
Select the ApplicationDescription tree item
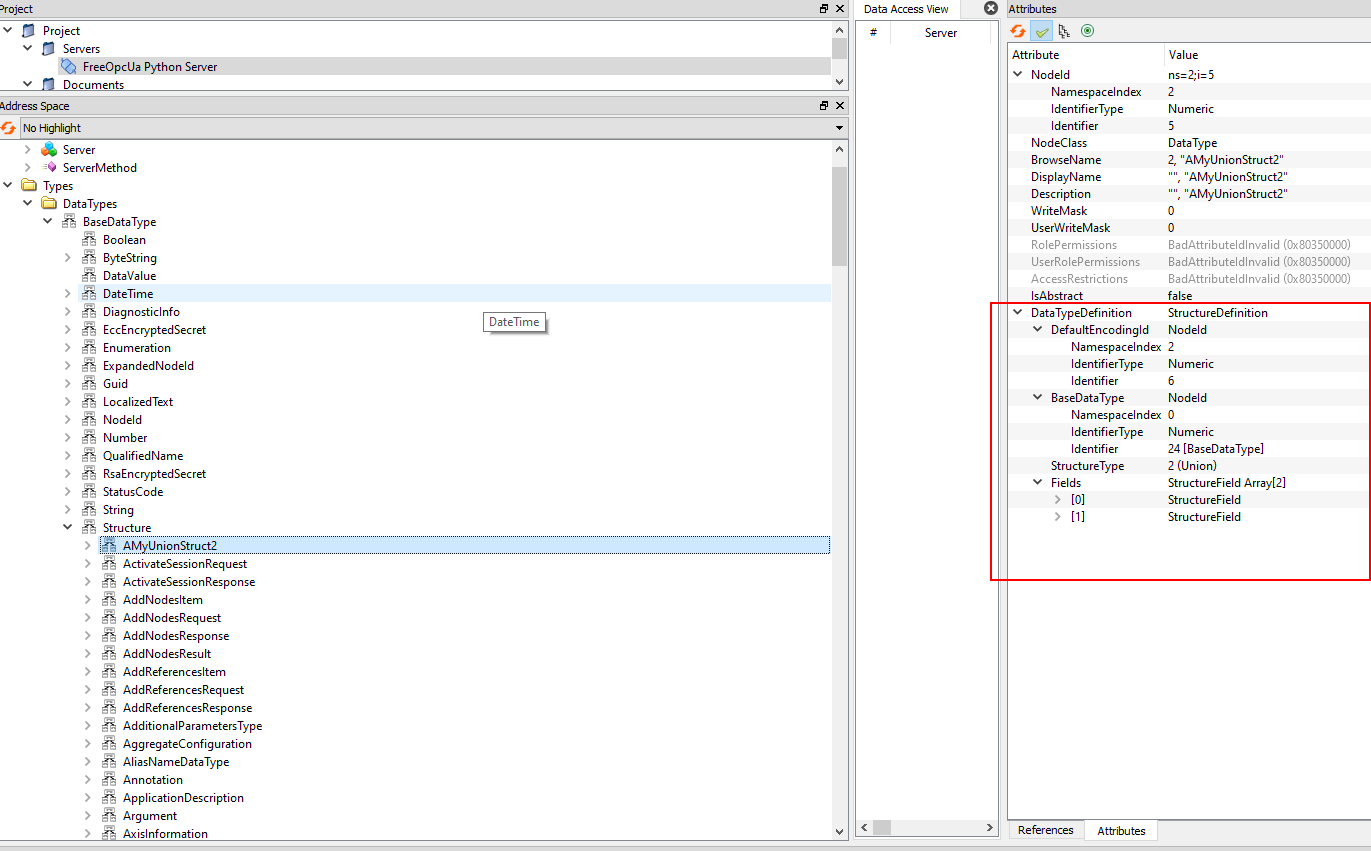[183, 798]
